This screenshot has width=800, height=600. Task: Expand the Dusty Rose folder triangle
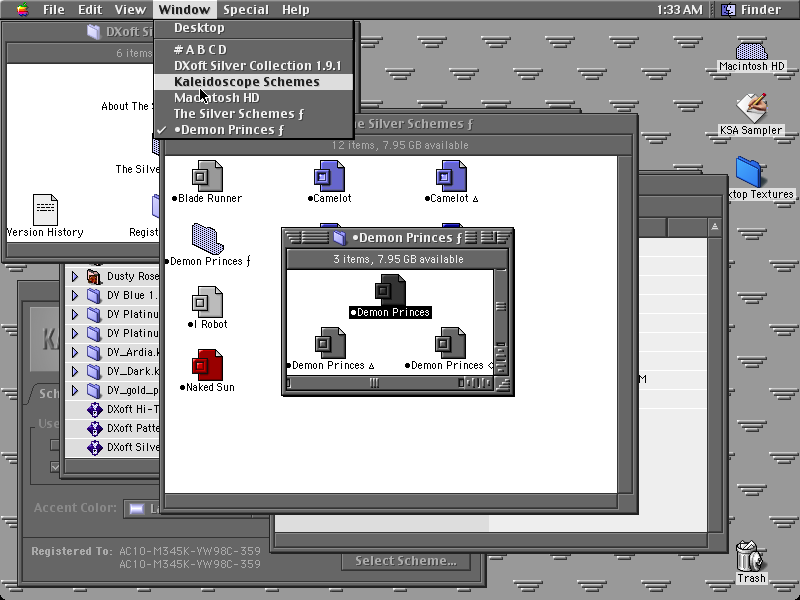point(74,277)
